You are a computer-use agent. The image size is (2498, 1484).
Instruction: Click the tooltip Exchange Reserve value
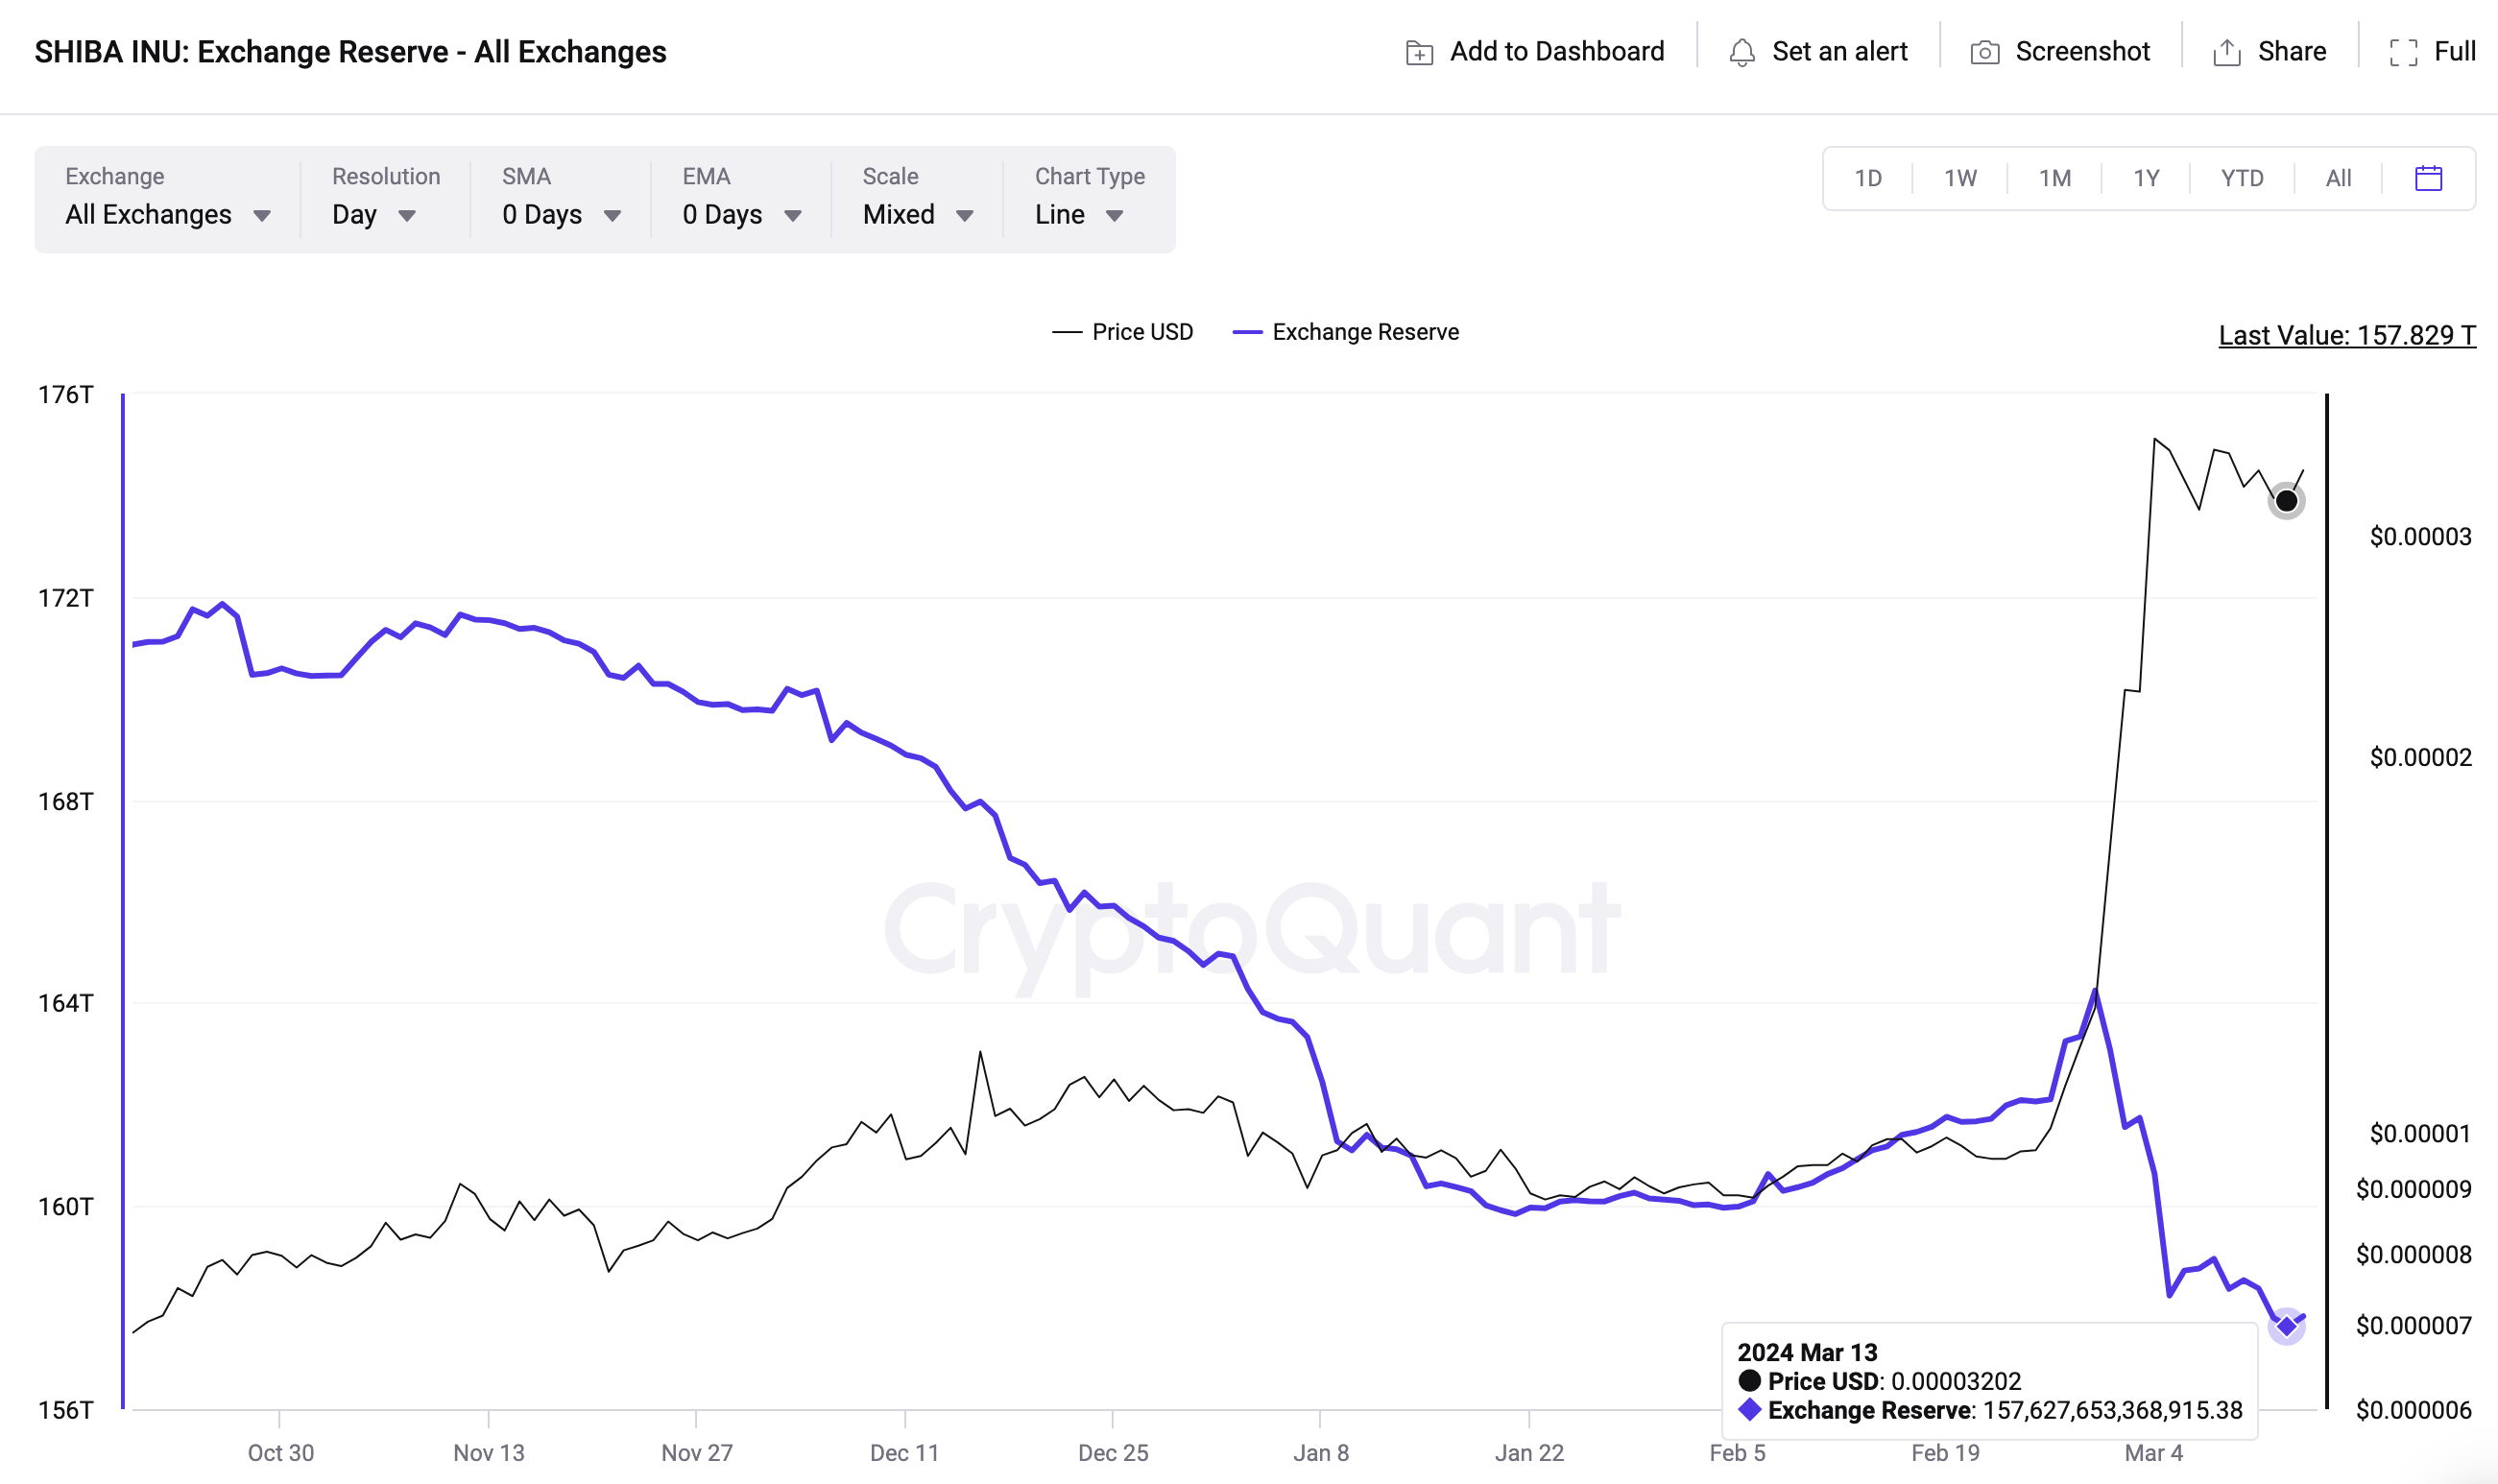(x=2112, y=1410)
